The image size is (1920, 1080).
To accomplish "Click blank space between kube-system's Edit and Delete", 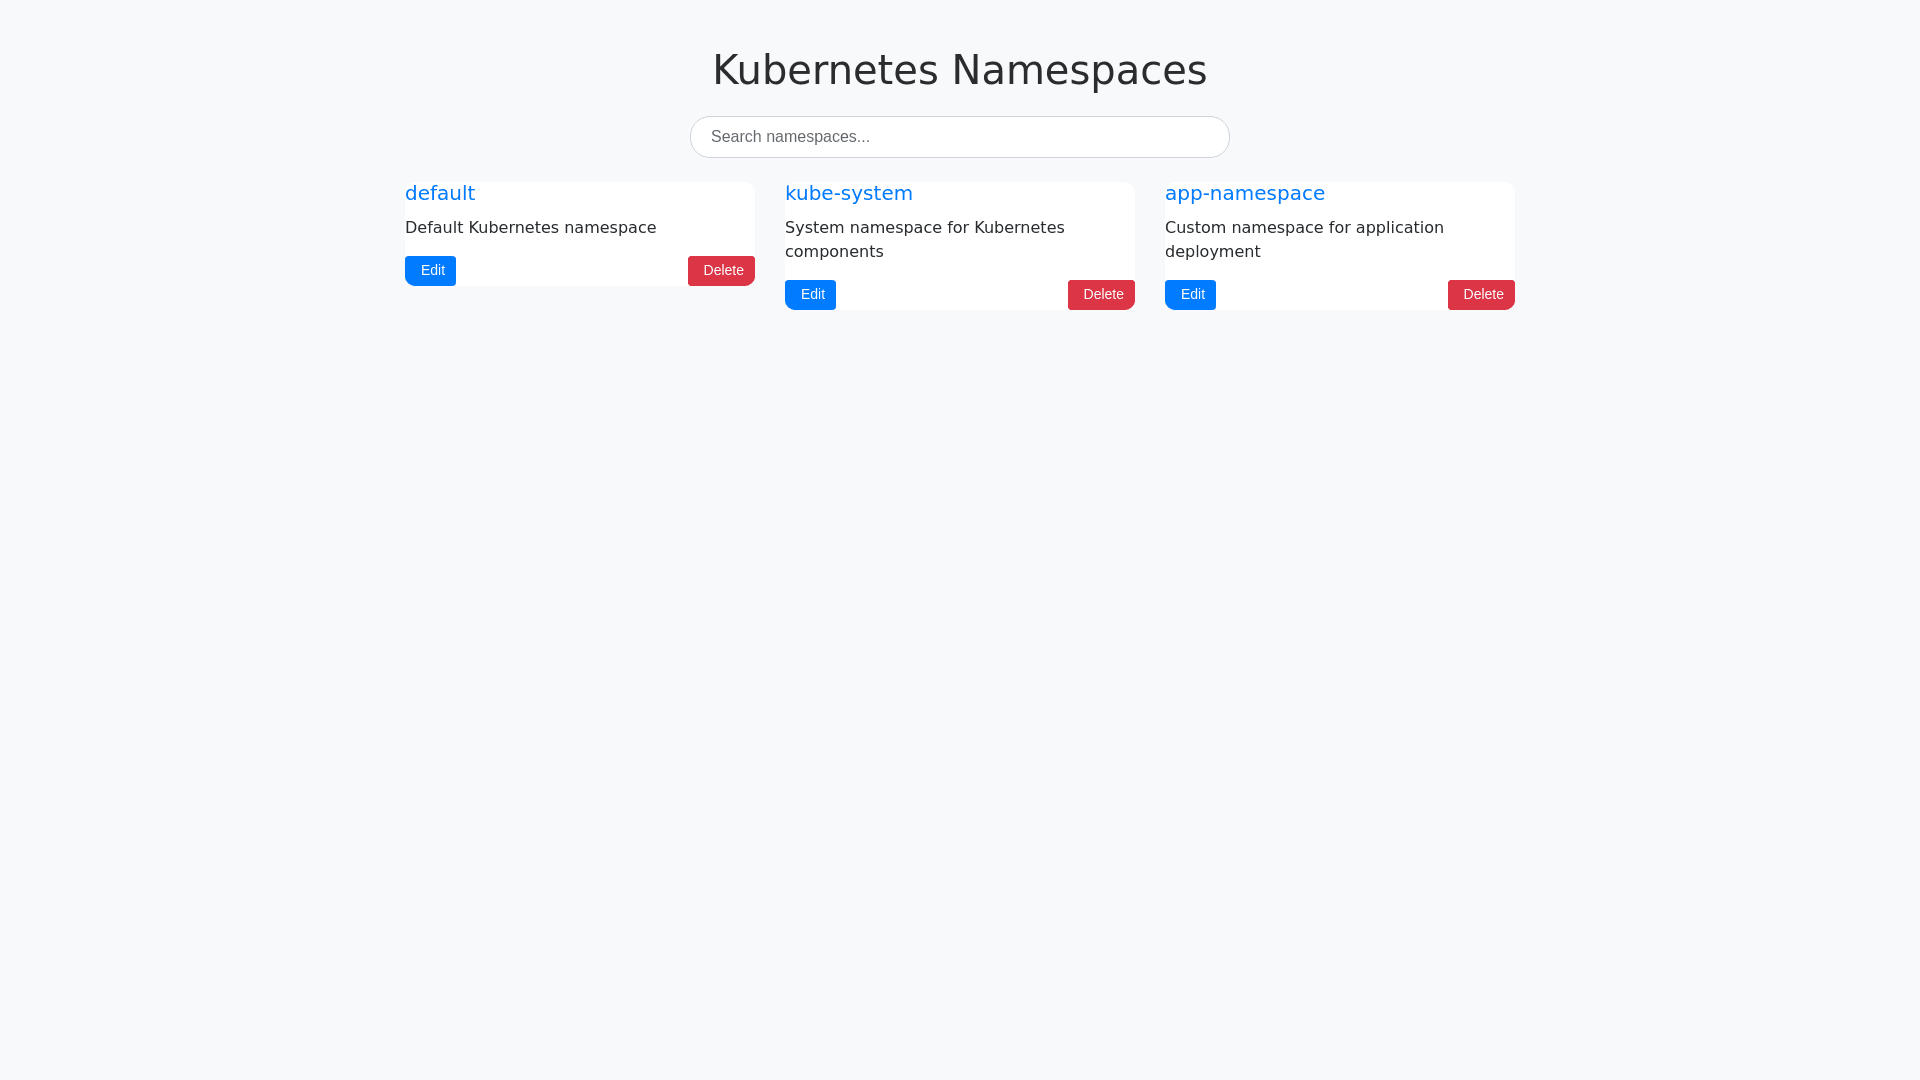I will coord(951,295).
